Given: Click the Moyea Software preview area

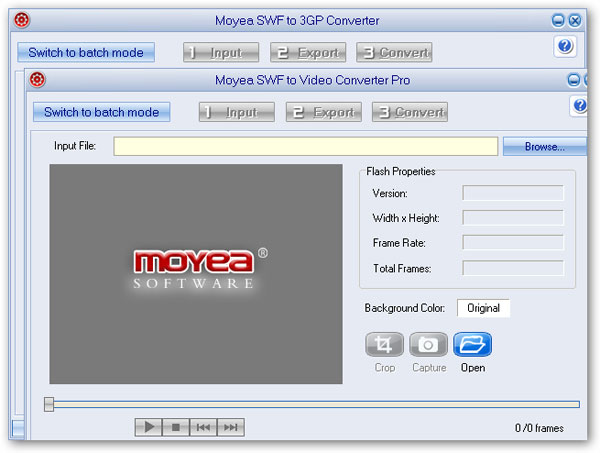Looking at the screenshot, I should point(196,274).
